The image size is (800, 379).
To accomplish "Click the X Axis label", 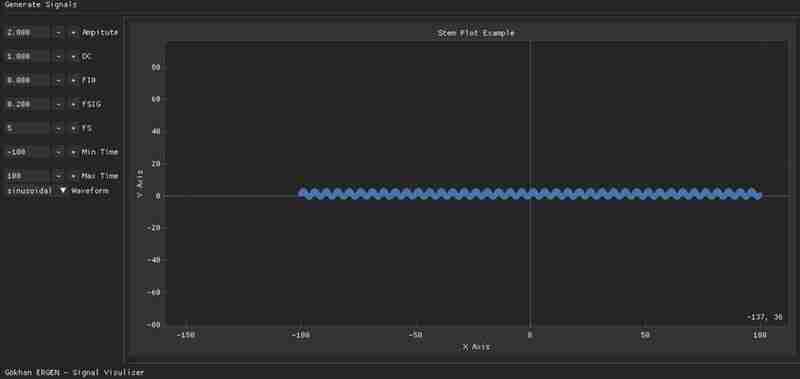I will point(476,347).
